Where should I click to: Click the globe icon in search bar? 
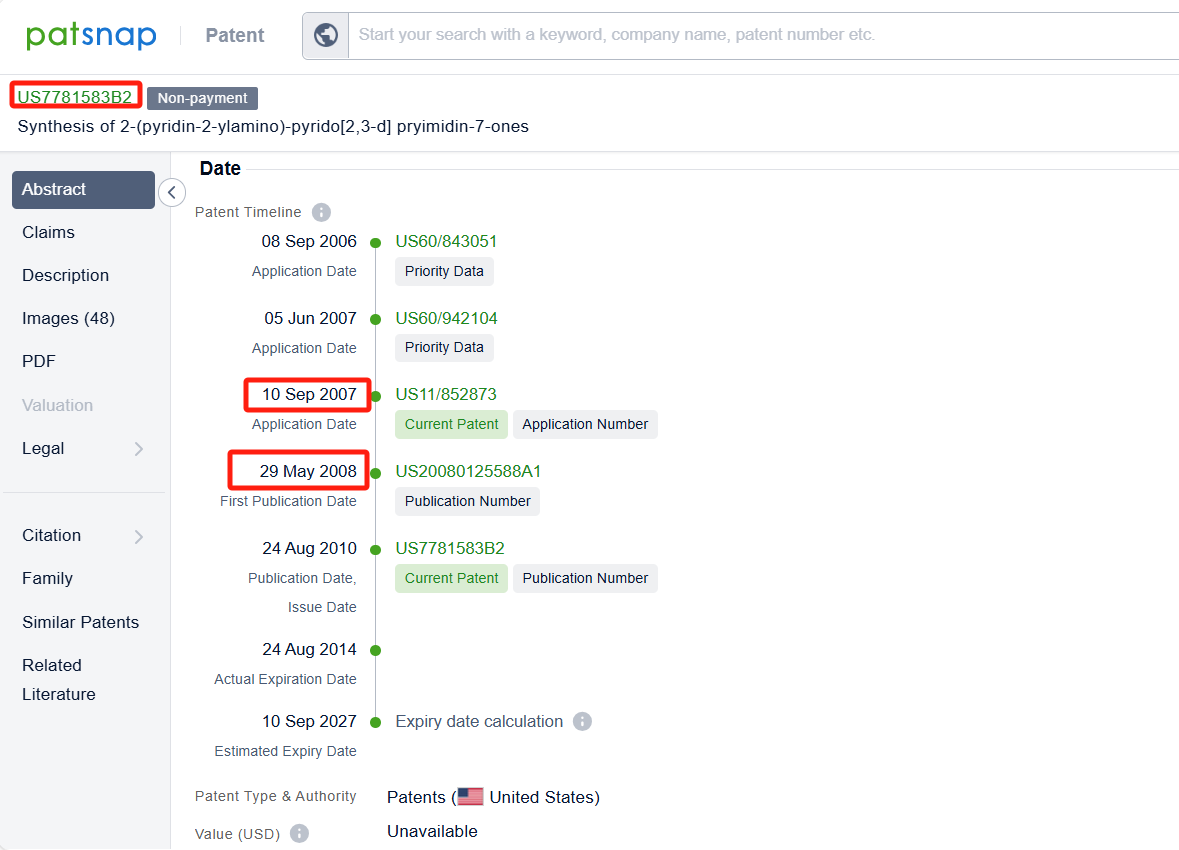click(326, 36)
